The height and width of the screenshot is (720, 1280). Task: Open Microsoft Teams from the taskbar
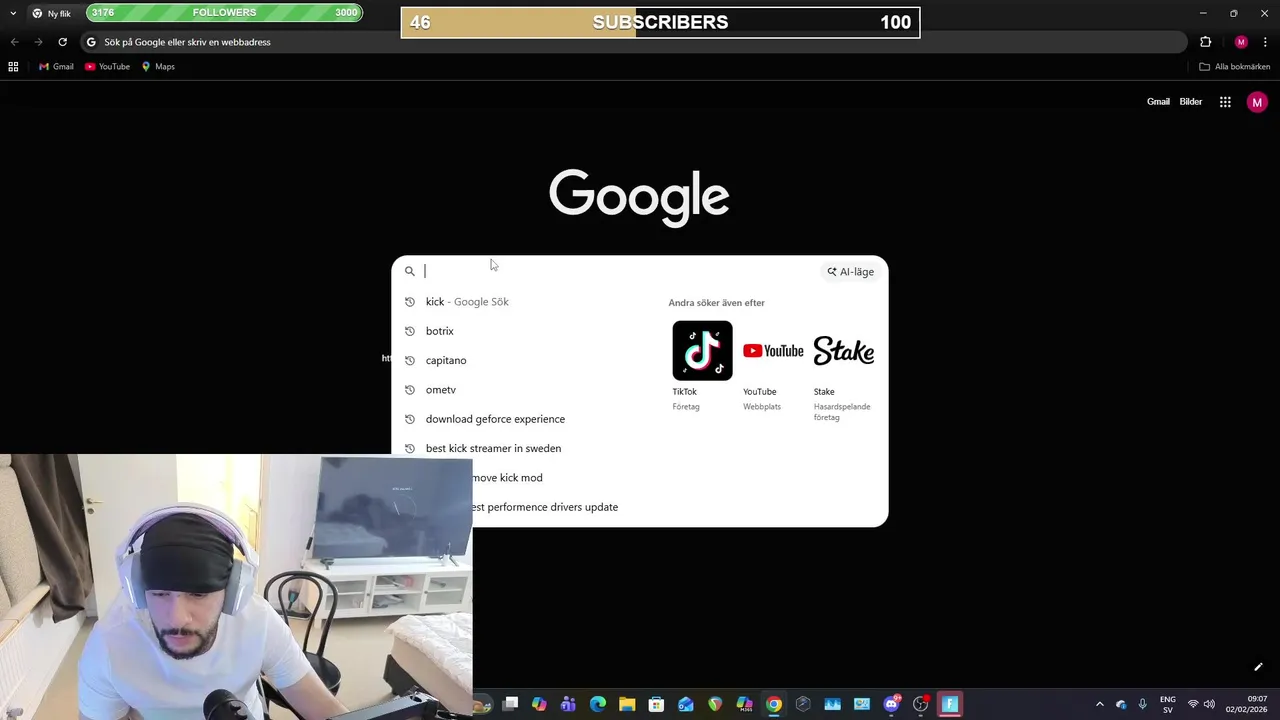pyautogui.click(x=568, y=704)
